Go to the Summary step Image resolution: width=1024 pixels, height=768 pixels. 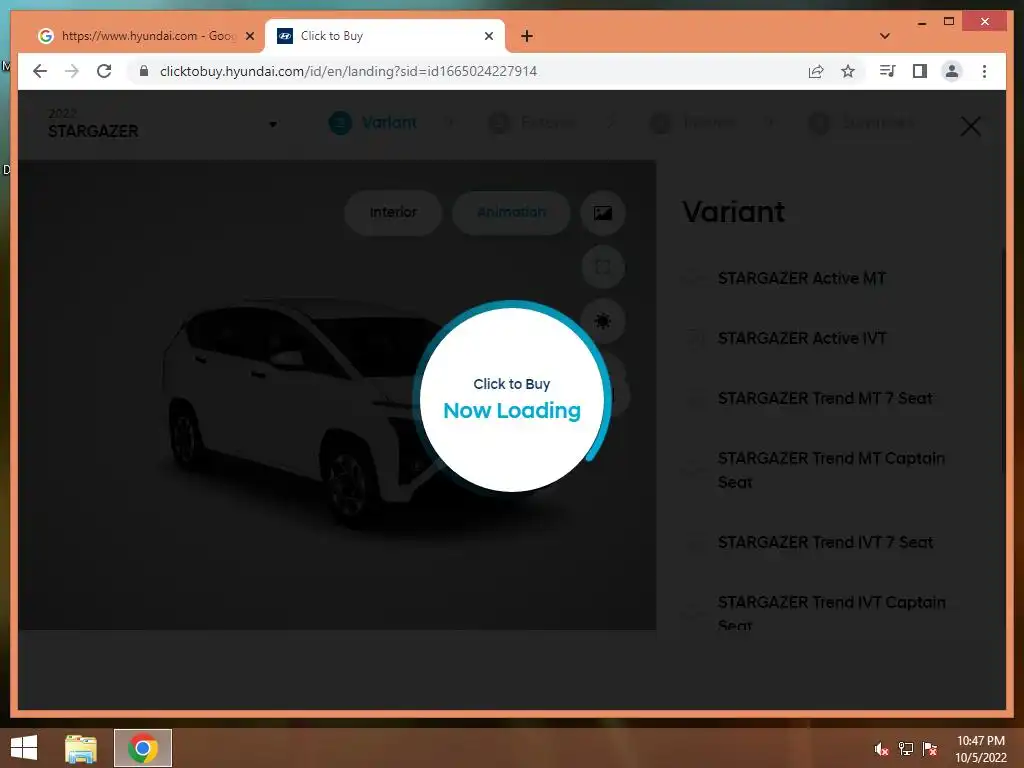click(x=862, y=123)
